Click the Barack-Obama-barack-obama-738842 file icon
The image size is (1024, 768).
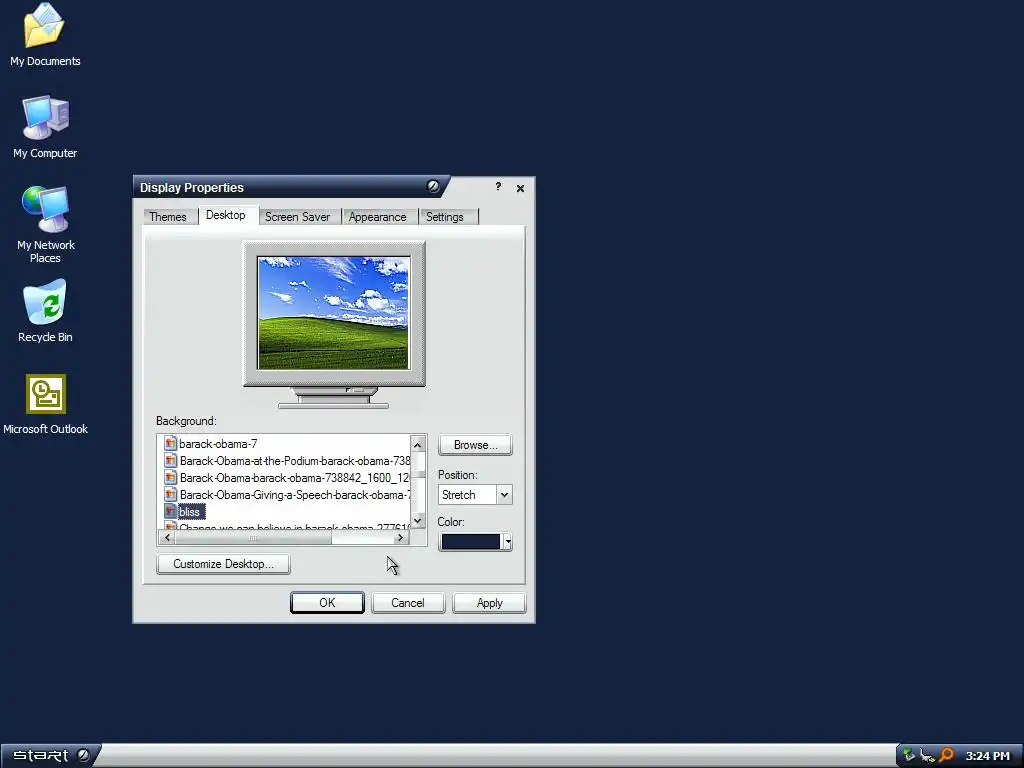coord(170,477)
